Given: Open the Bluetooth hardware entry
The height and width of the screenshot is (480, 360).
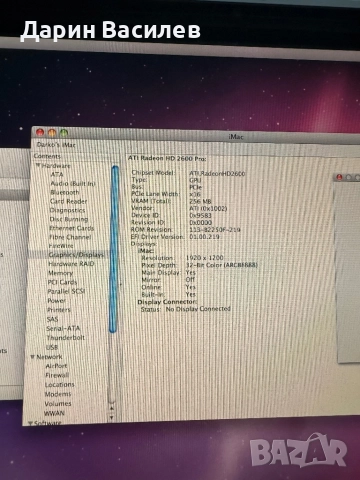Looking at the screenshot, I should (65, 192).
